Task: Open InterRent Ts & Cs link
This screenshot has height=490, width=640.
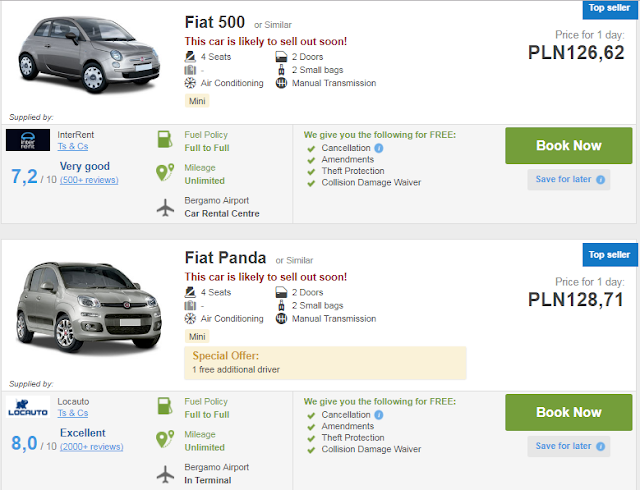Action: [72, 146]
